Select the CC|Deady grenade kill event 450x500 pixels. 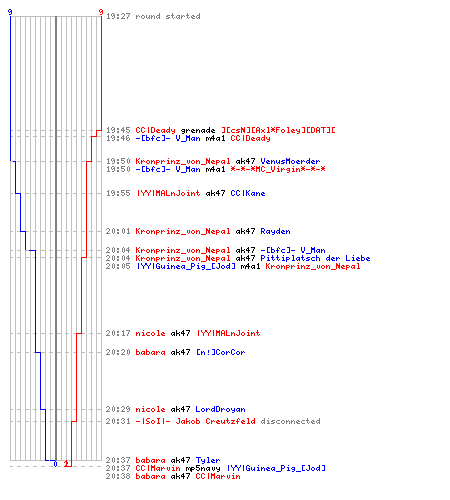(x=221, y=130)
